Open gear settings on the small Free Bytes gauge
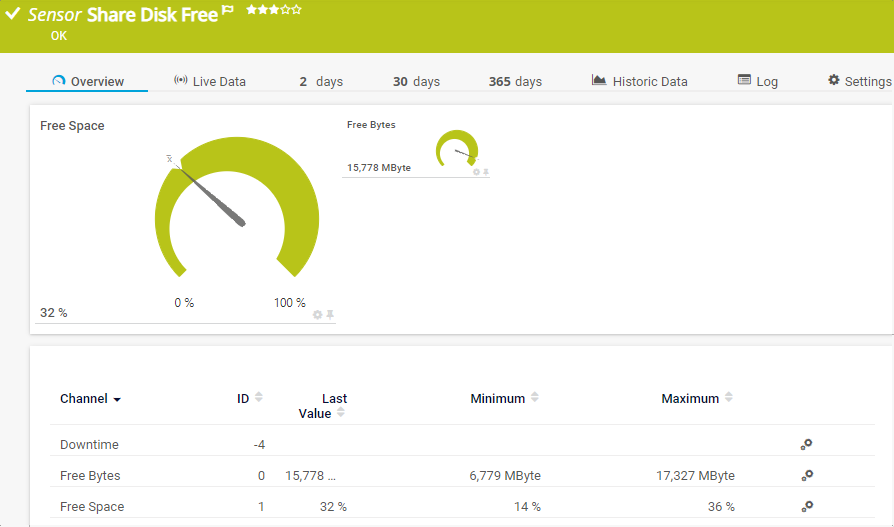Viewport: 894px width, 527px height. (476, 172)
